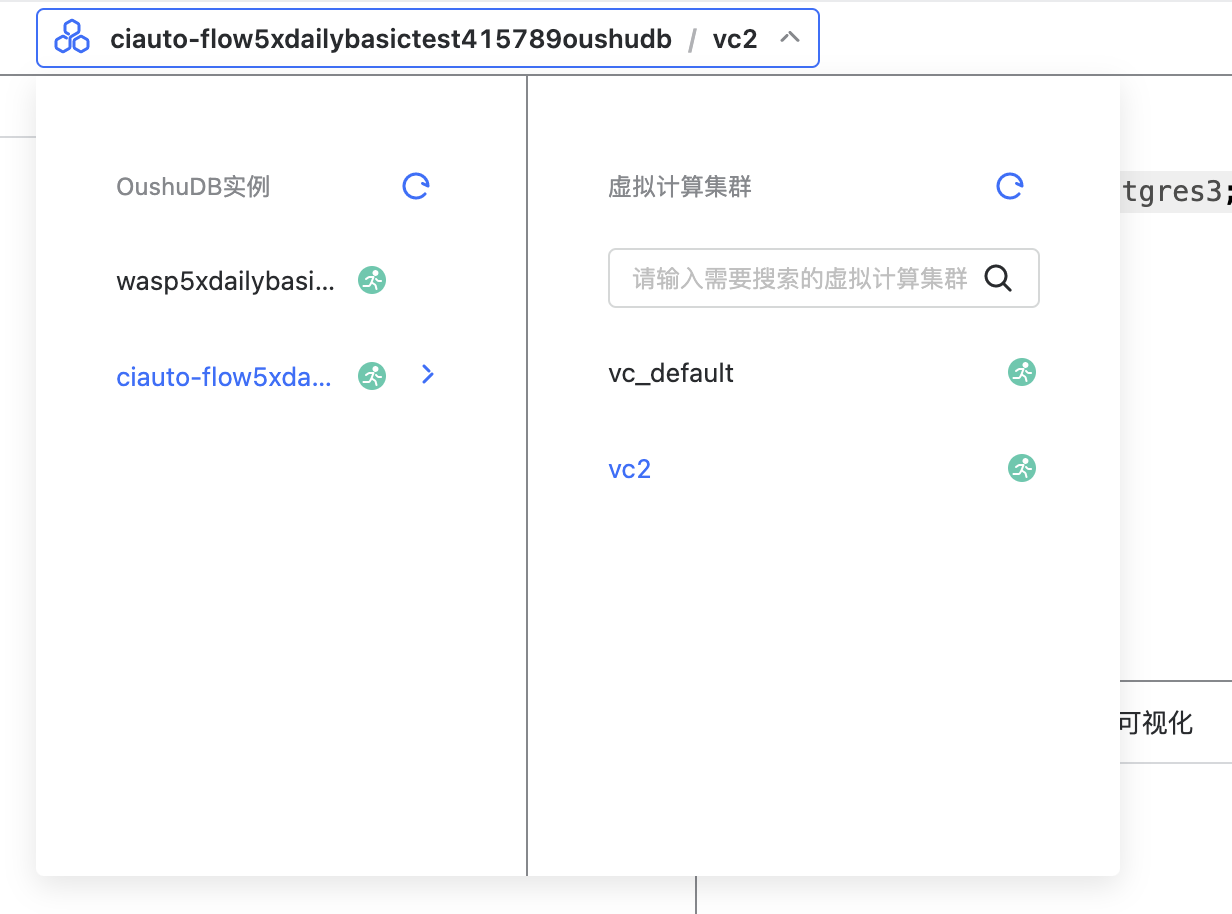Click the hexagon cluster icon in selector
1232x914 pixels.
point(72,38)
